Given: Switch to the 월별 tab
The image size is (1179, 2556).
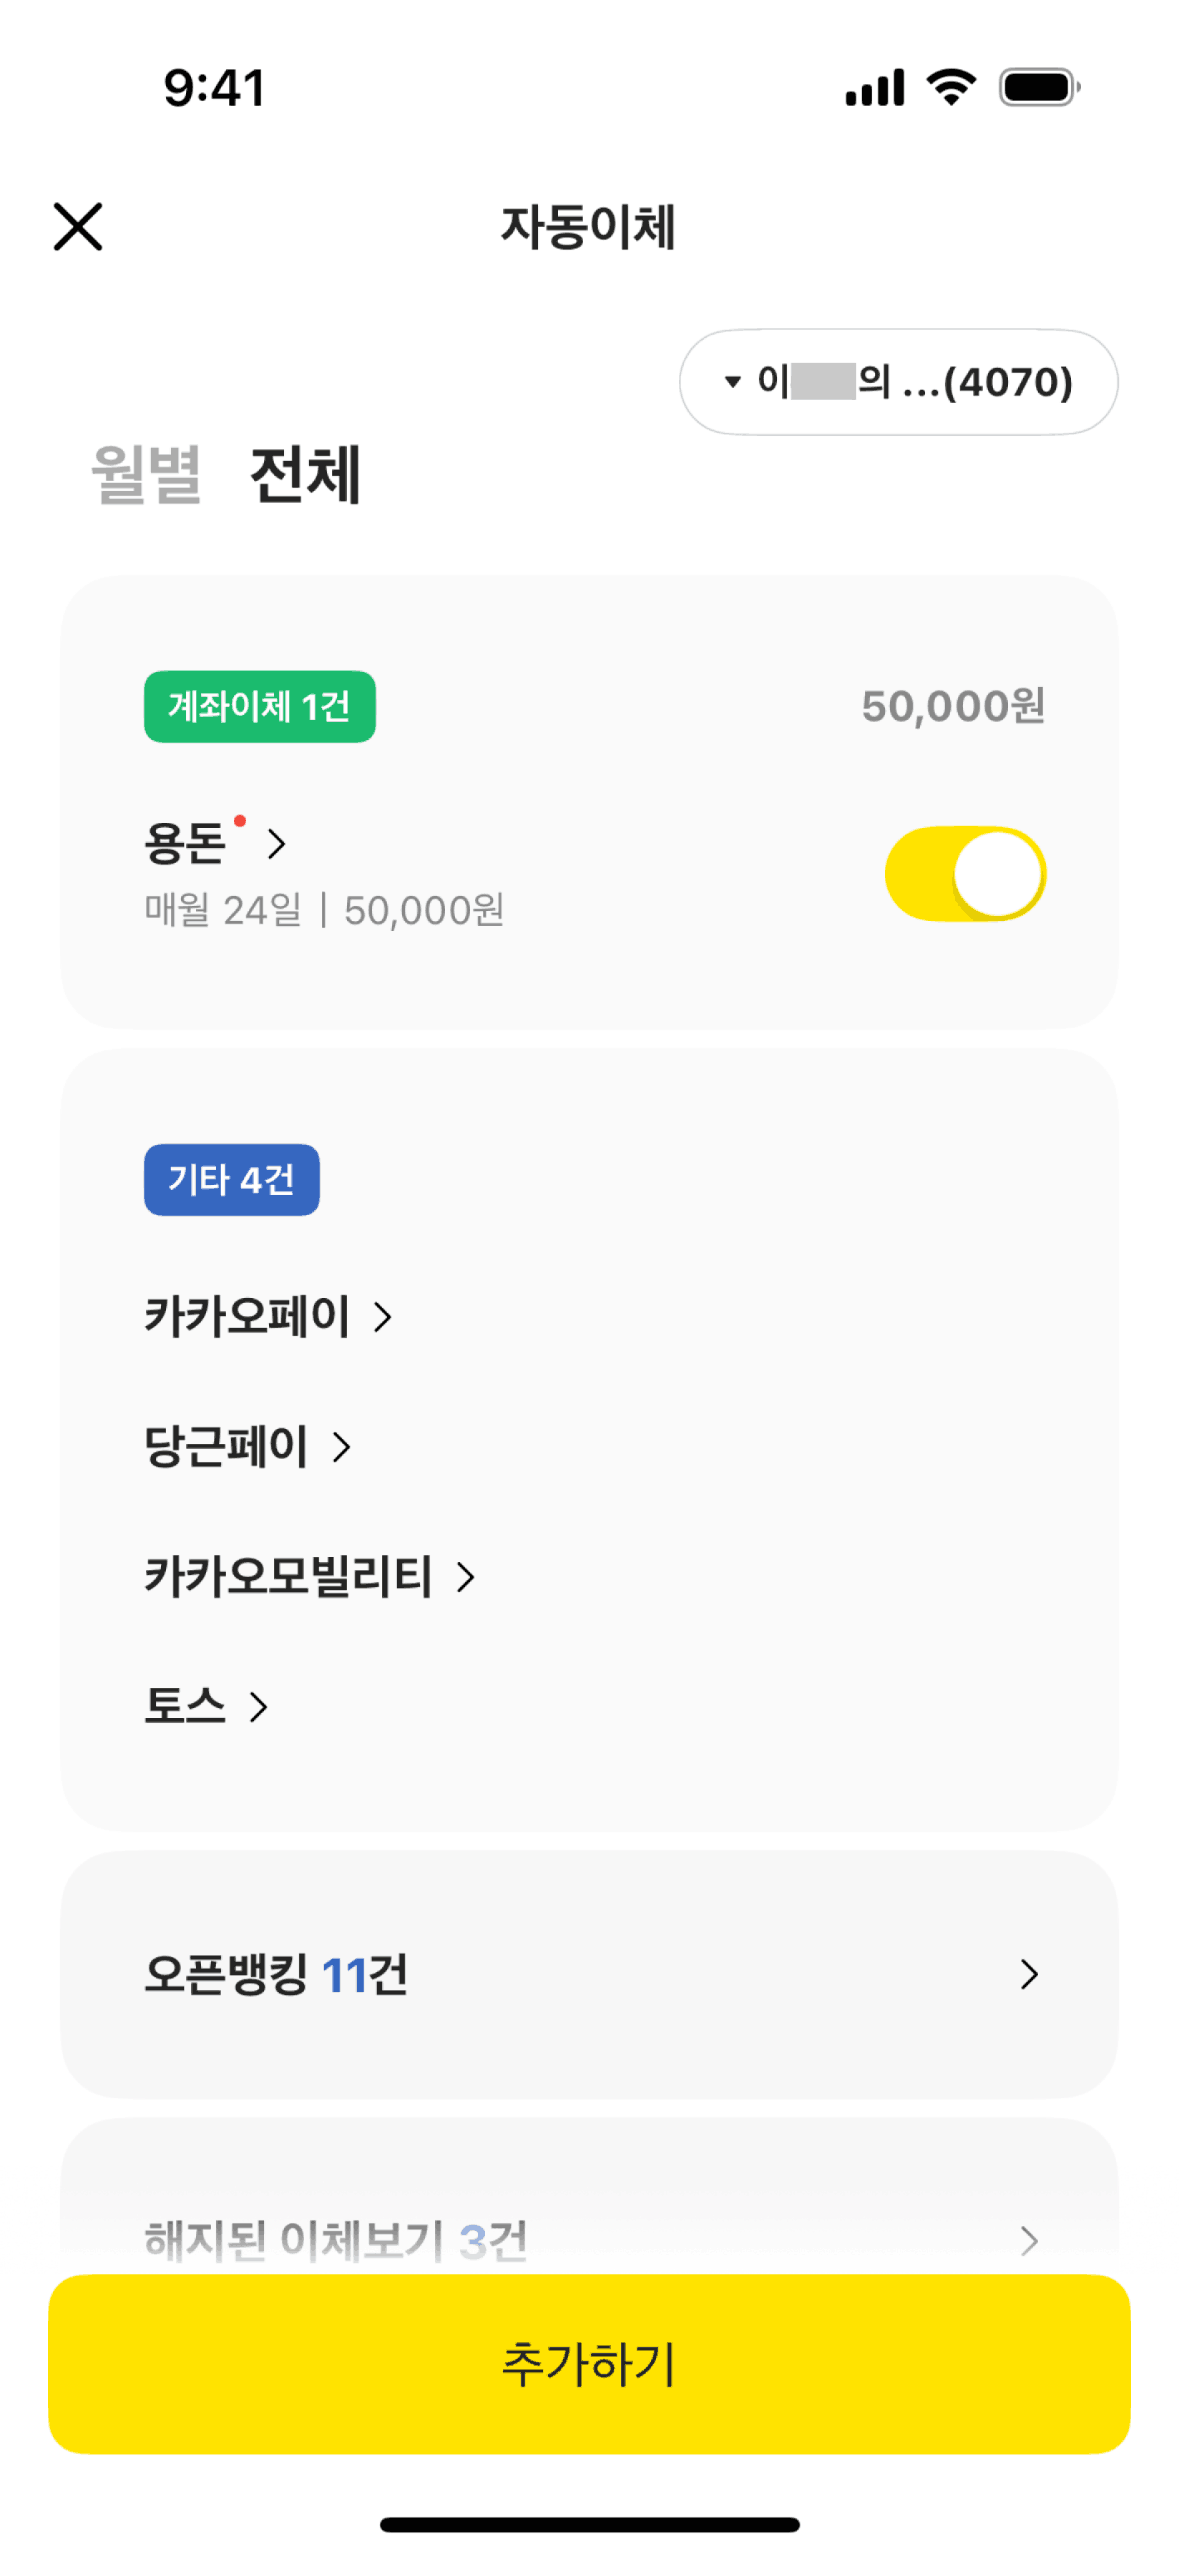Looking at the screenshot, I should click(146, 474).
